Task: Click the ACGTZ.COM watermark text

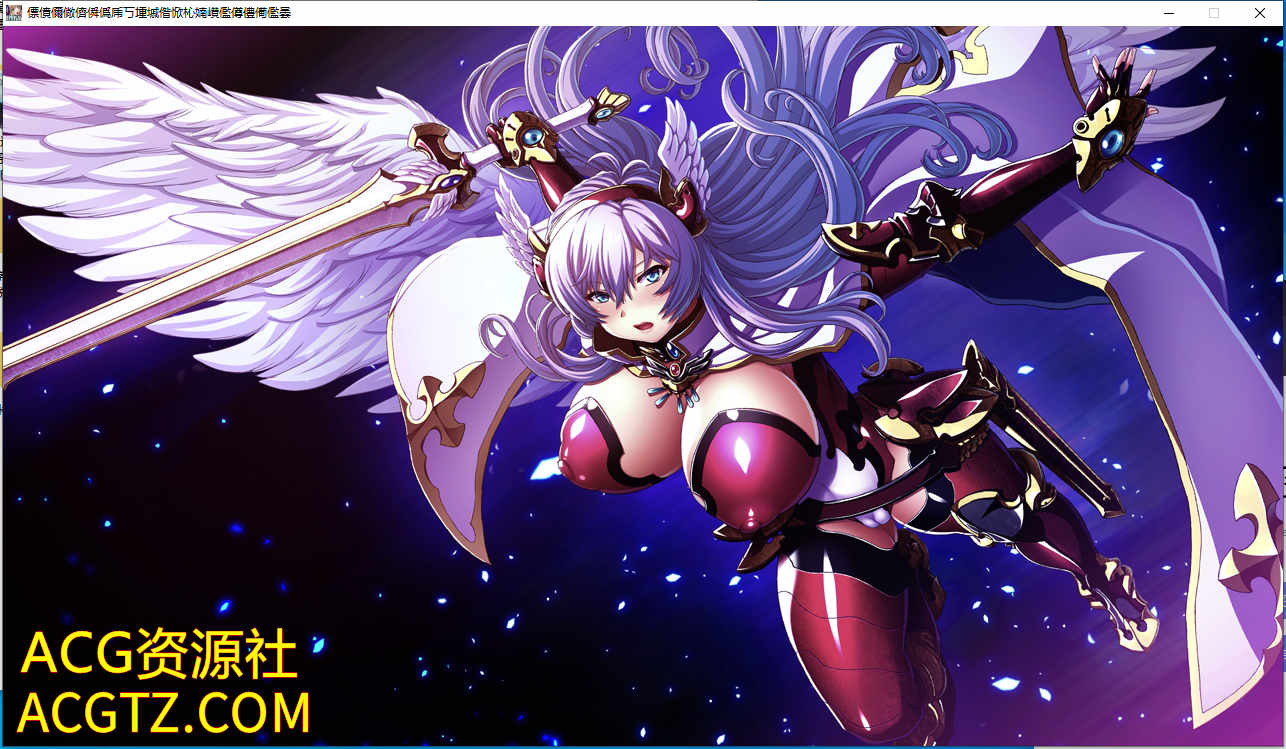Action: click(164, 713)
